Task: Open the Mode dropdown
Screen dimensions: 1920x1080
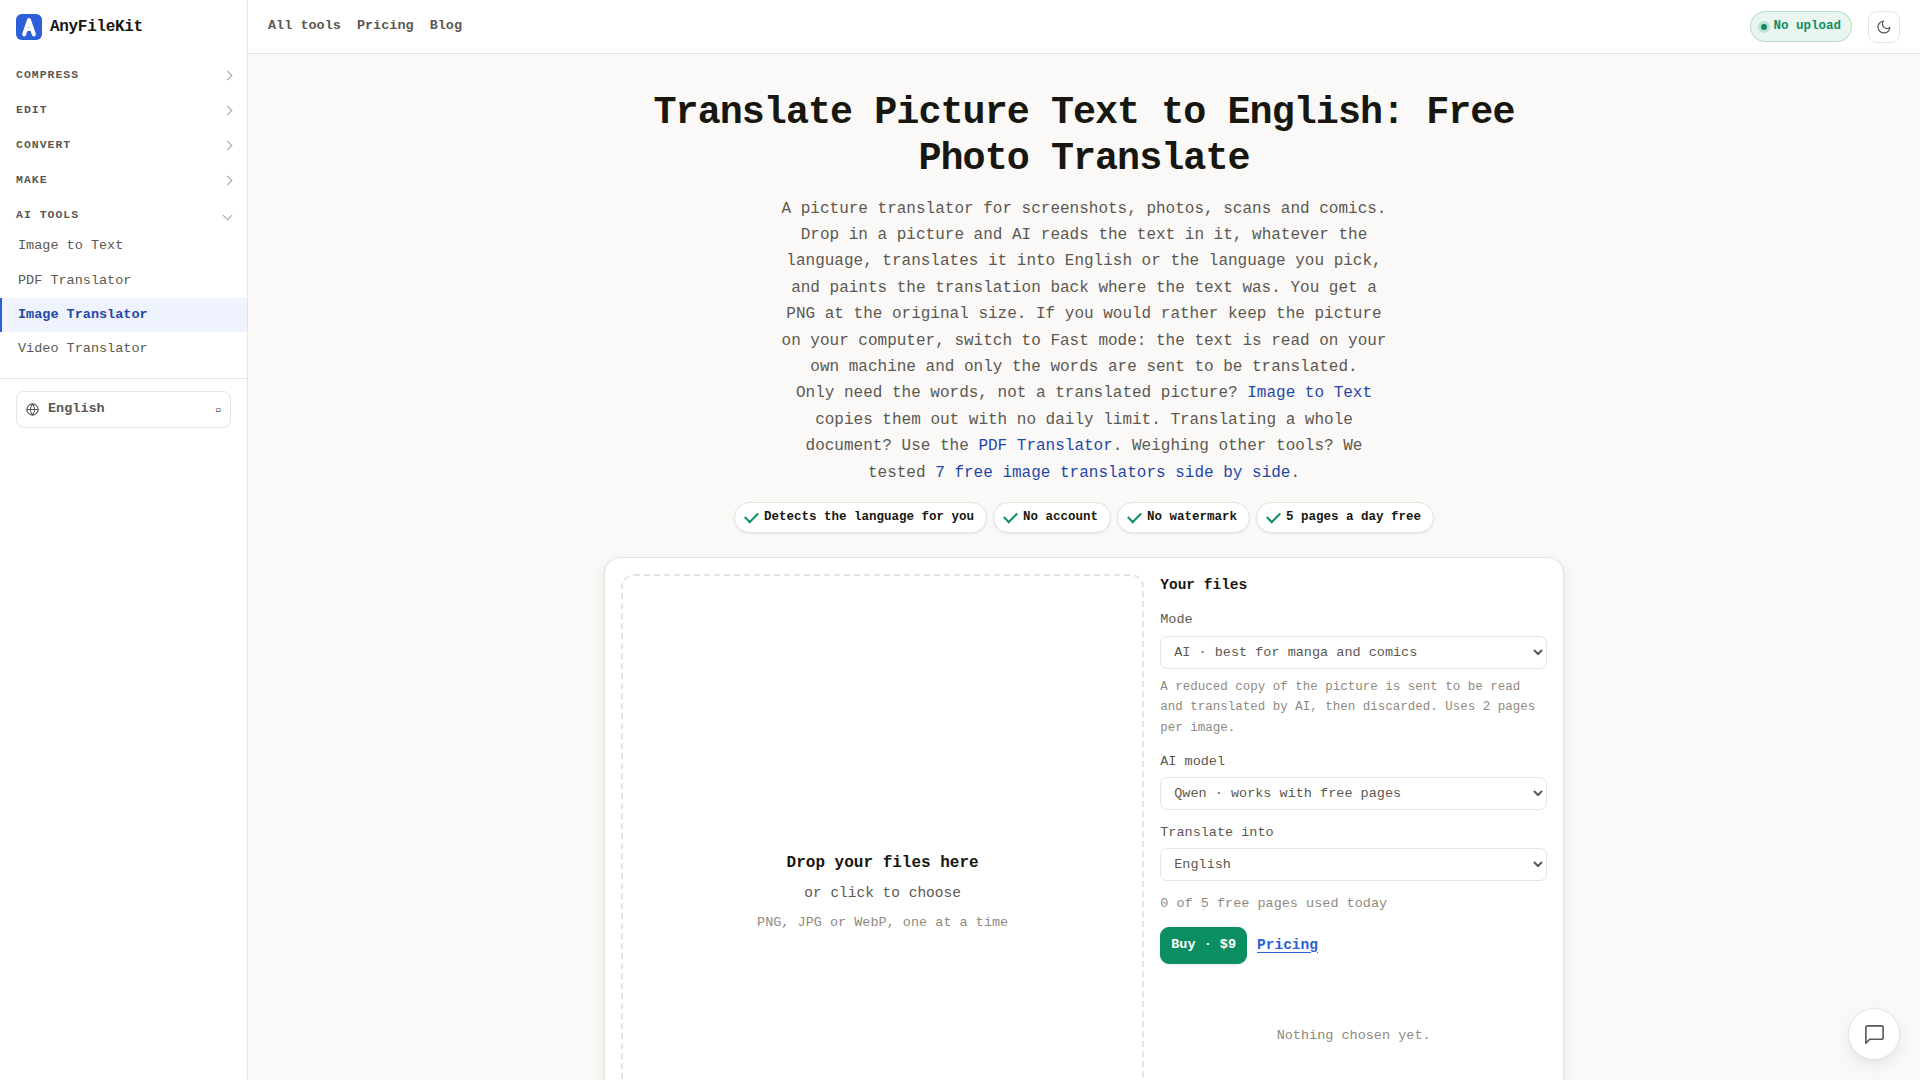Action: pyautogui.click(x=1353, y=652)
